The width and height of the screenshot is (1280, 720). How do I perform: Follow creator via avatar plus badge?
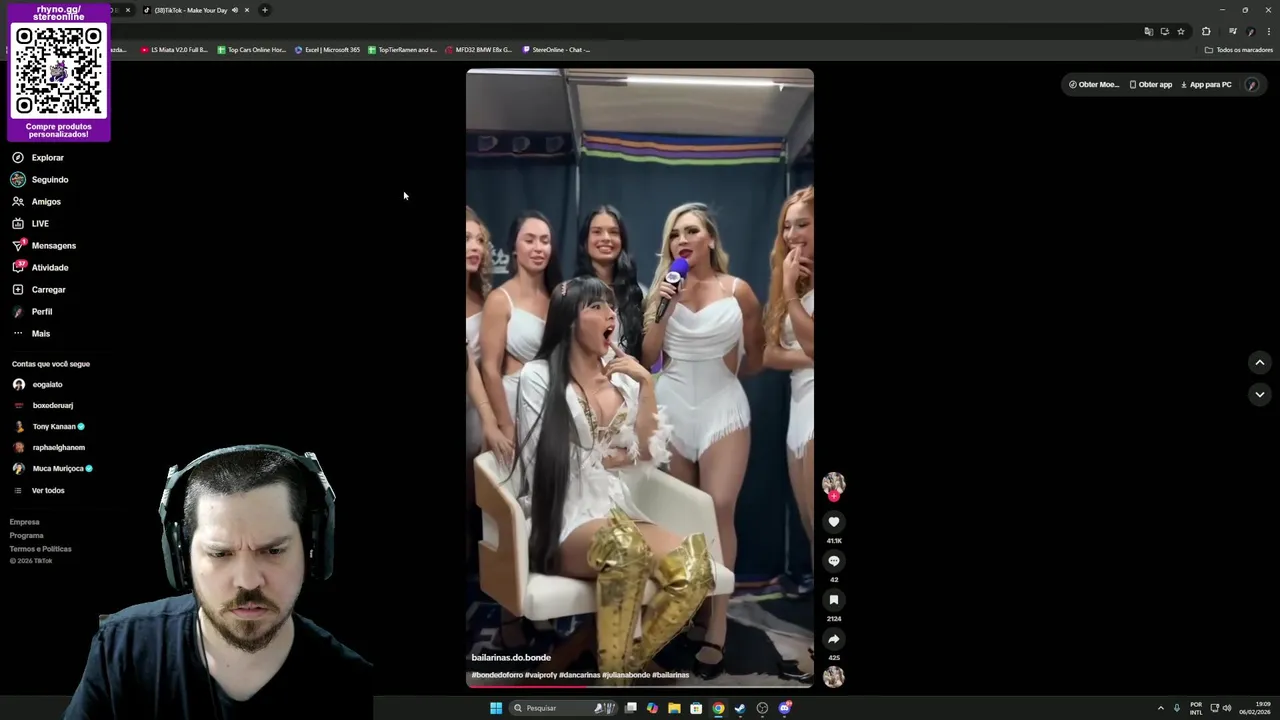833,496
